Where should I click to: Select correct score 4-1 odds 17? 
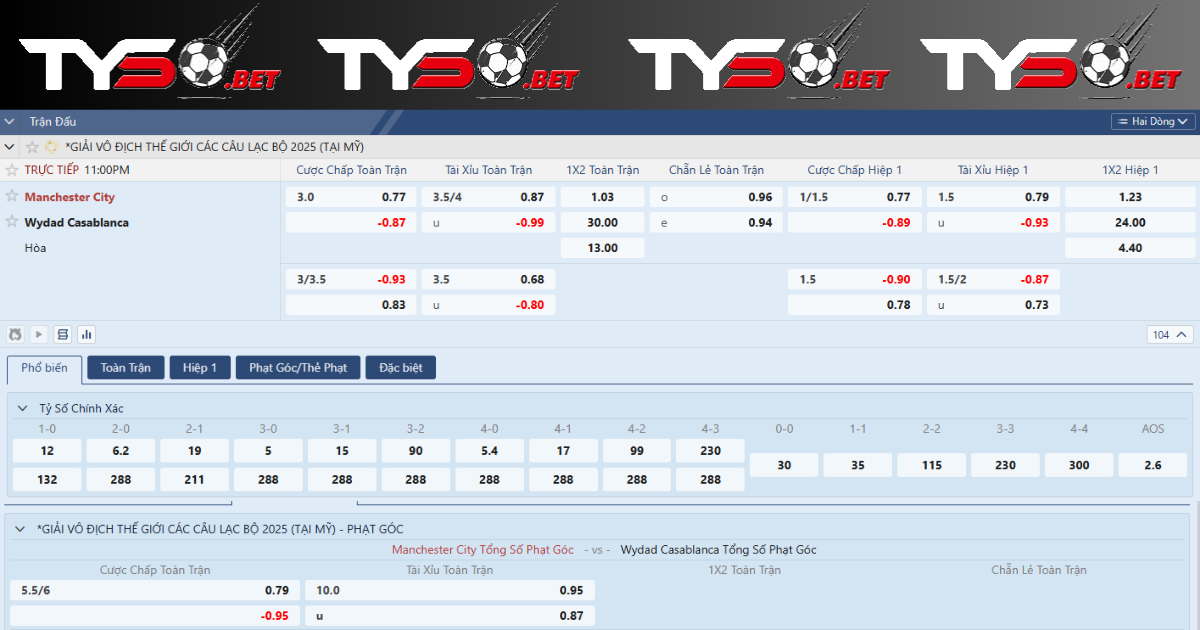[564, 451]
